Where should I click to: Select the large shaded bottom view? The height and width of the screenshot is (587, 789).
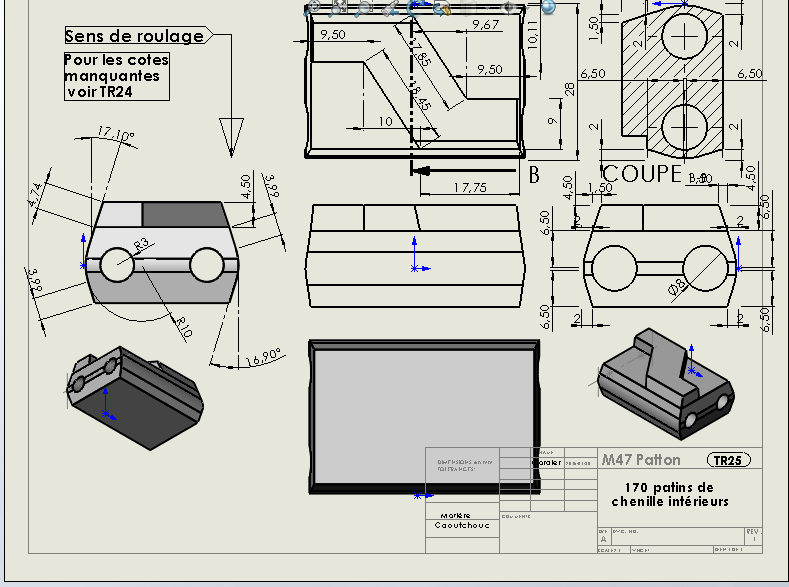[x=424, y=417]
